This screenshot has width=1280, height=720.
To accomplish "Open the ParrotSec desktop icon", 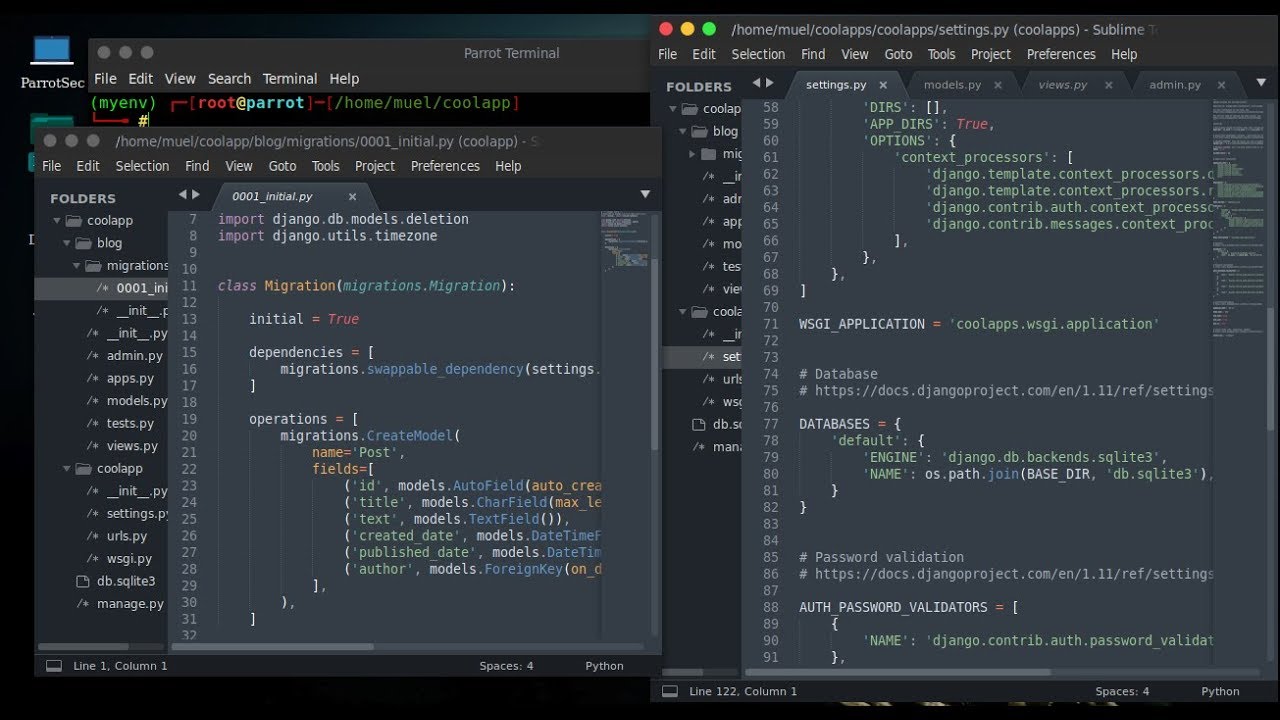I will click(52, 62).
